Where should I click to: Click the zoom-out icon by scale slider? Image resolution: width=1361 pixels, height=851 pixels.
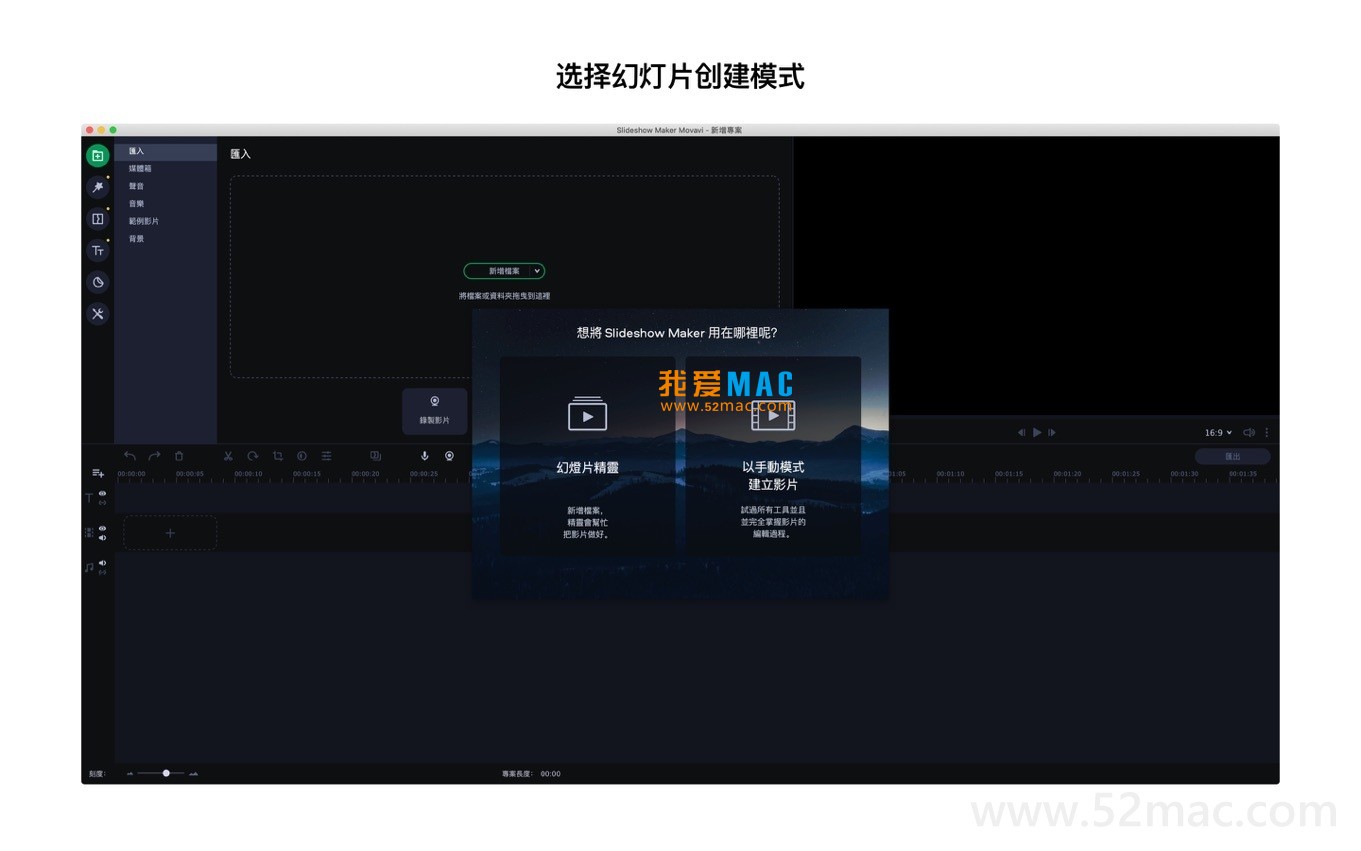(130, 774)
